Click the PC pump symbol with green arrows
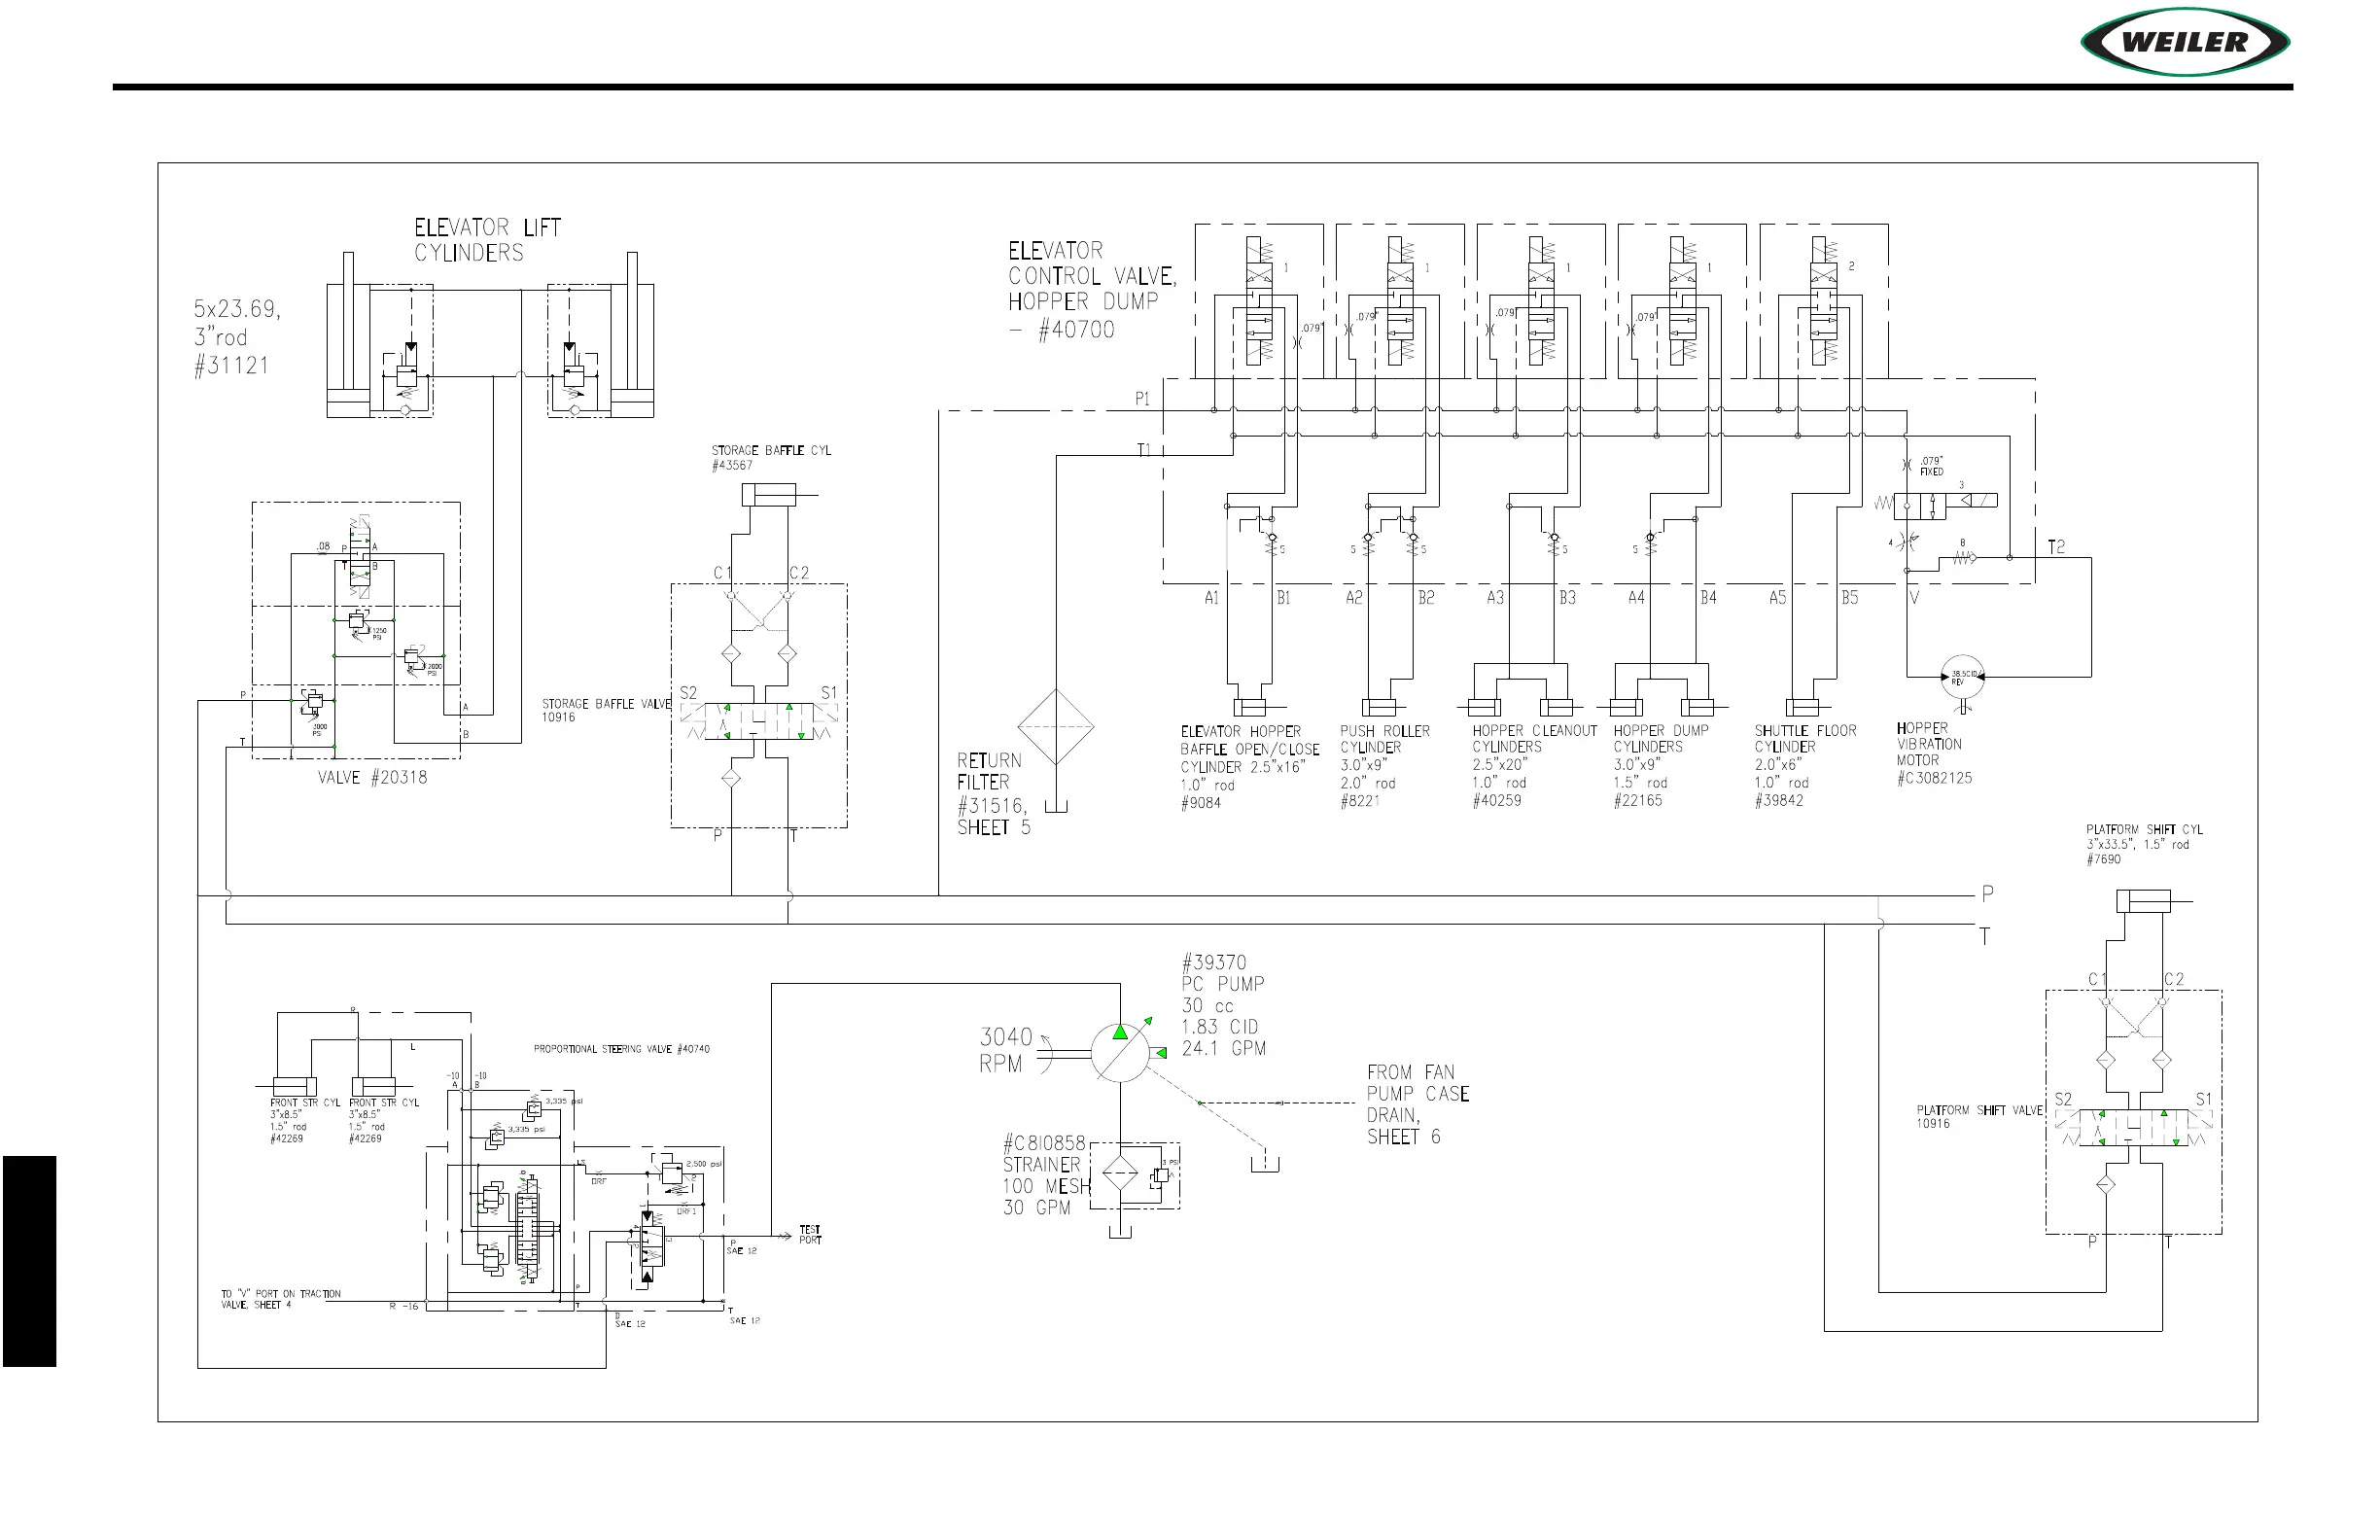This screenshot has height=1540, width=2380. (x=1120, y=1052)
